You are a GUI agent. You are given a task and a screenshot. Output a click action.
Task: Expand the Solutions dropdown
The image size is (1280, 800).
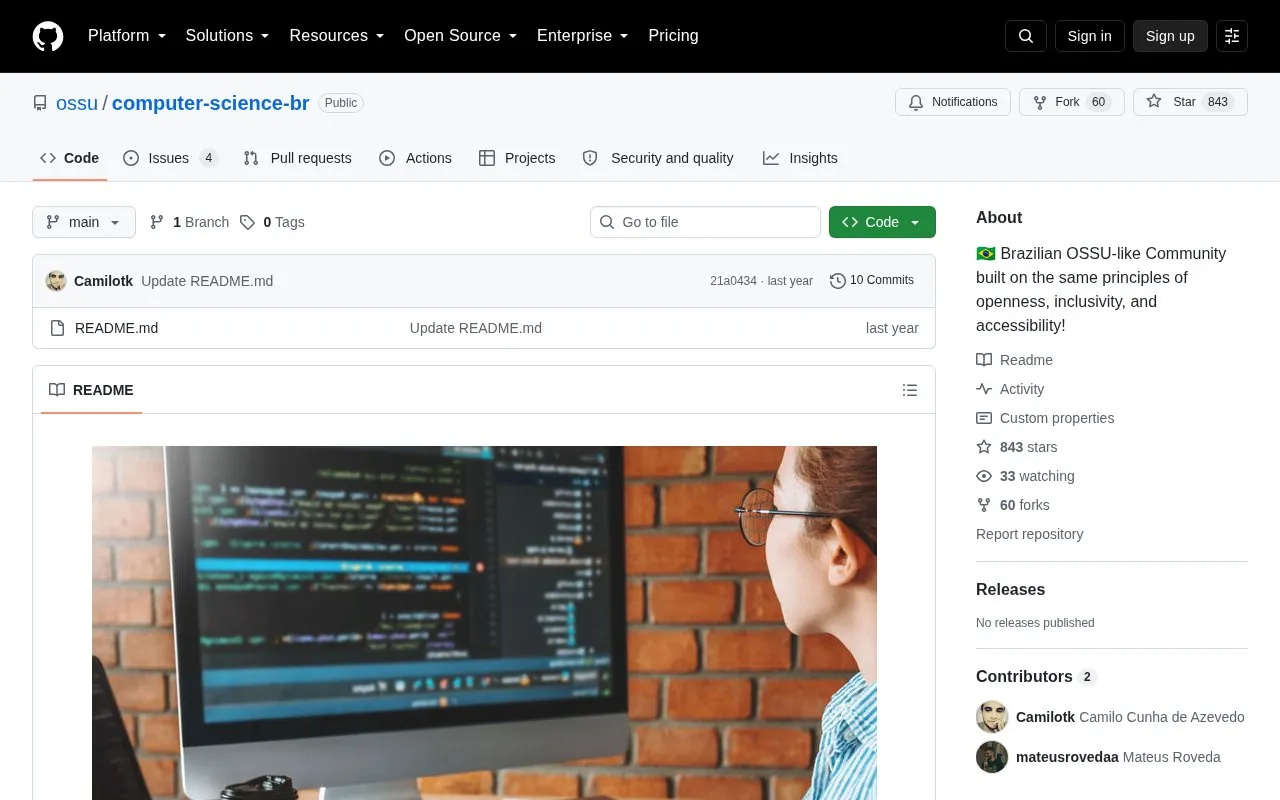click(227, 36)
